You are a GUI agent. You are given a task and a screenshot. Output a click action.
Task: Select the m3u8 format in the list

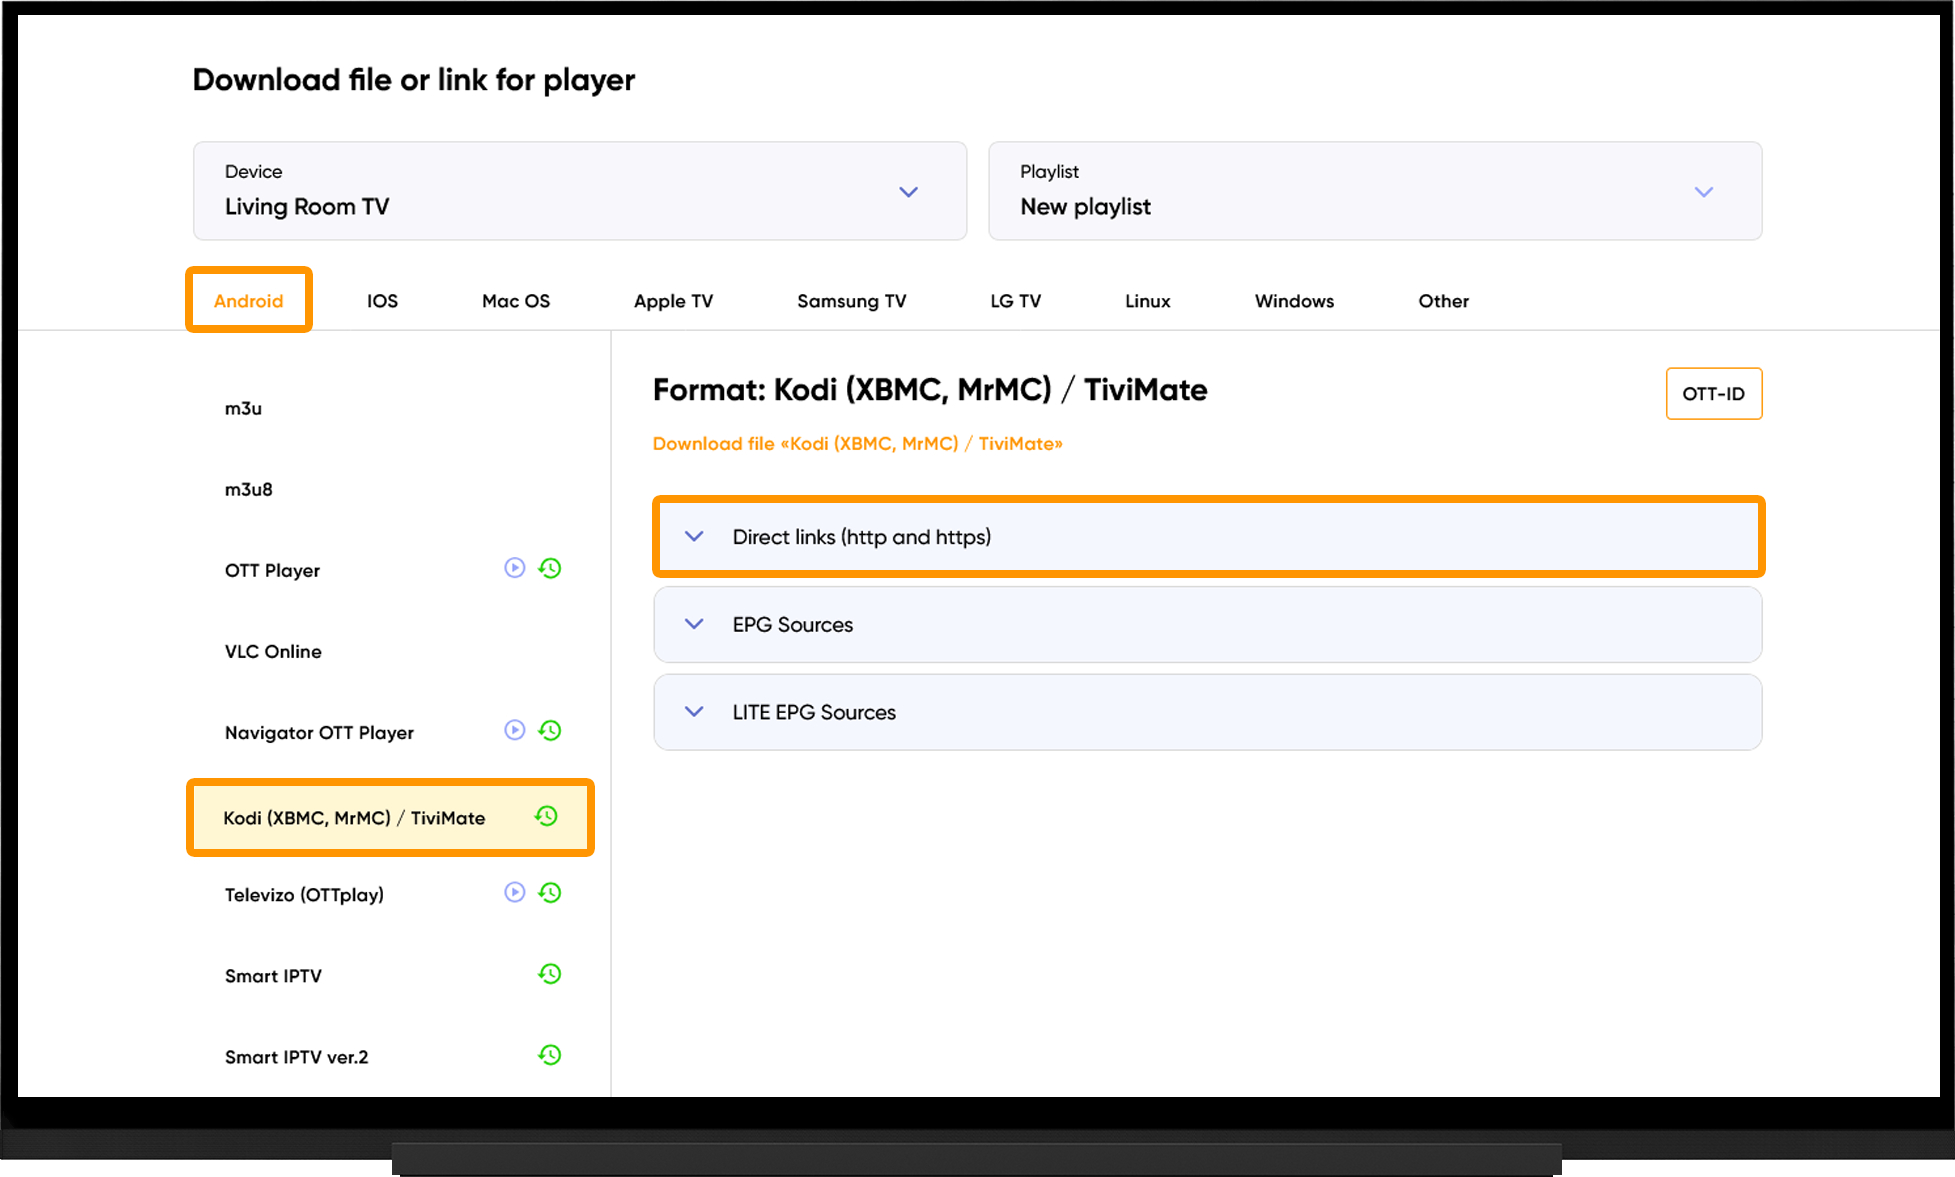249,489
